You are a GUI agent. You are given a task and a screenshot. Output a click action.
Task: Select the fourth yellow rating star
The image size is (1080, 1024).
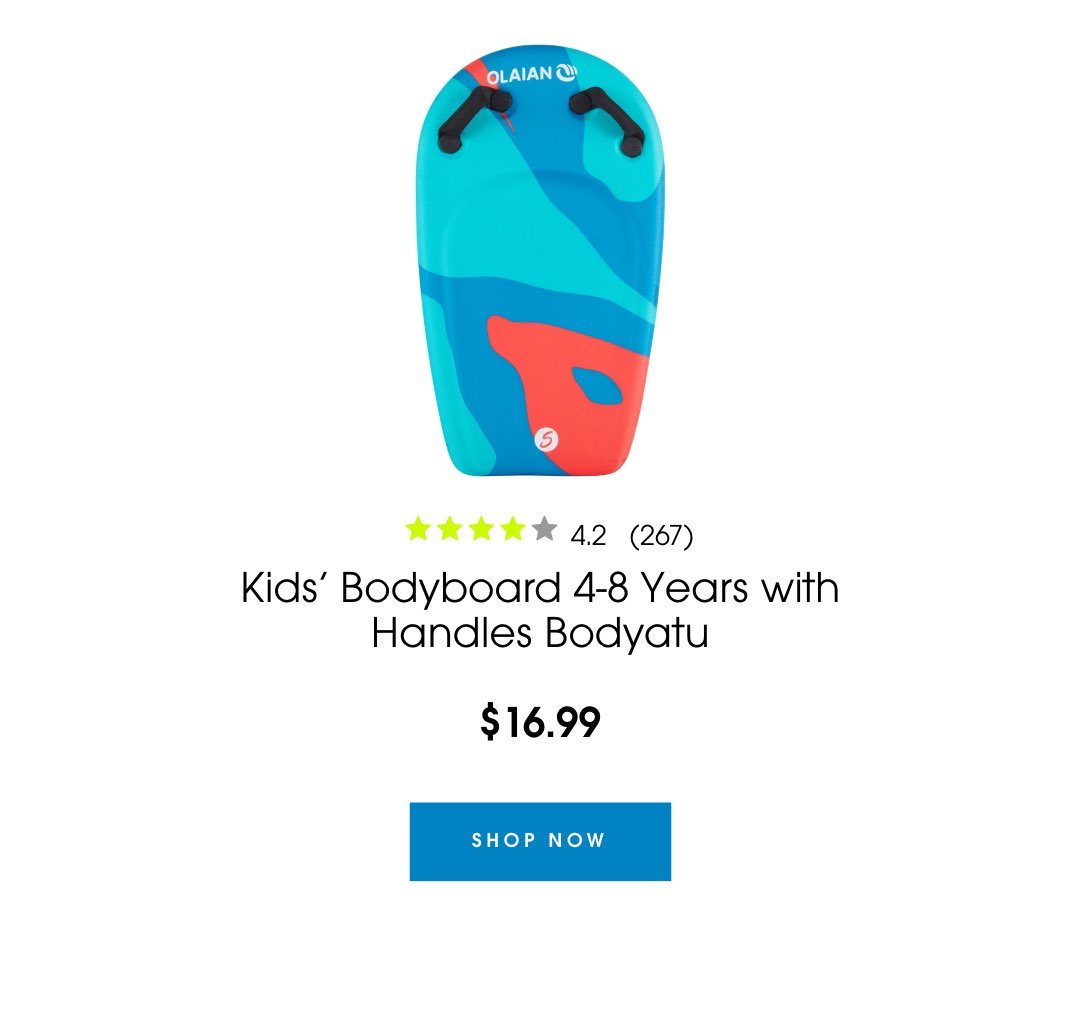pos(513,529)
